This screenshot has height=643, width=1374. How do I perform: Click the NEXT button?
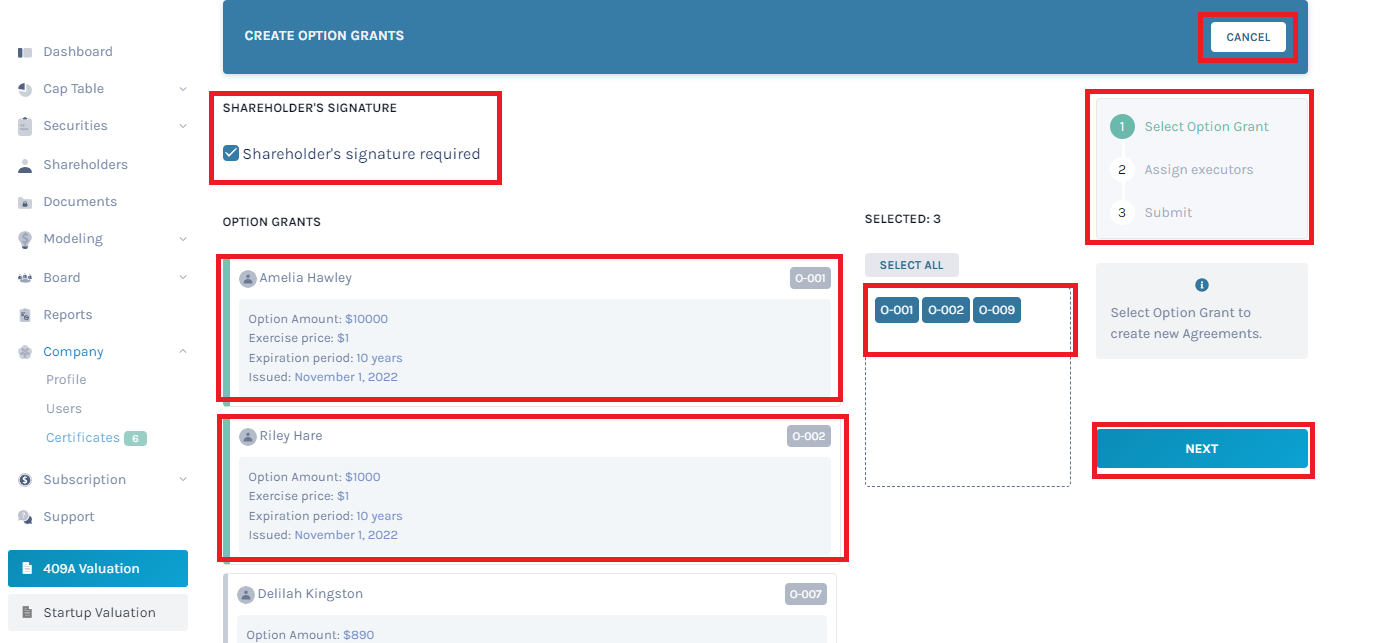tap(1201, 448)
